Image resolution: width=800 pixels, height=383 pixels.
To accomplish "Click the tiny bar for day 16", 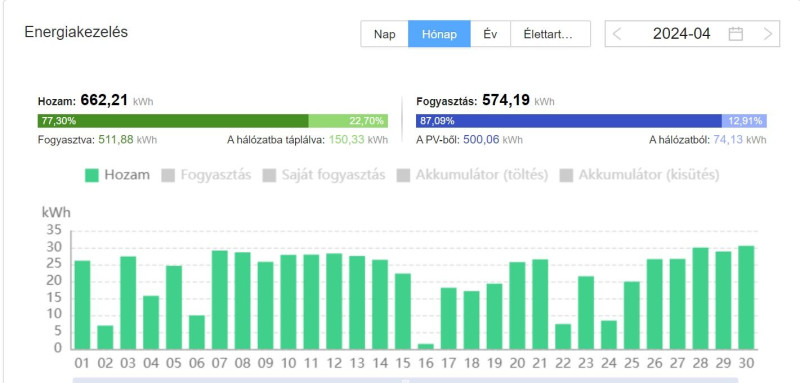I will 426,347.
